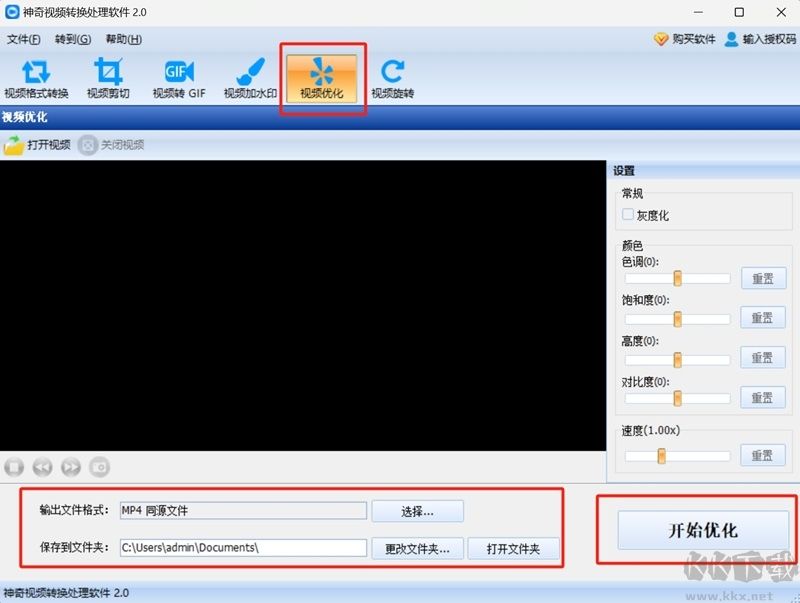The height and width of the screenshot is (603, 800).
Task: Adjust the 速度 speed slider
Action: [662, 455]
